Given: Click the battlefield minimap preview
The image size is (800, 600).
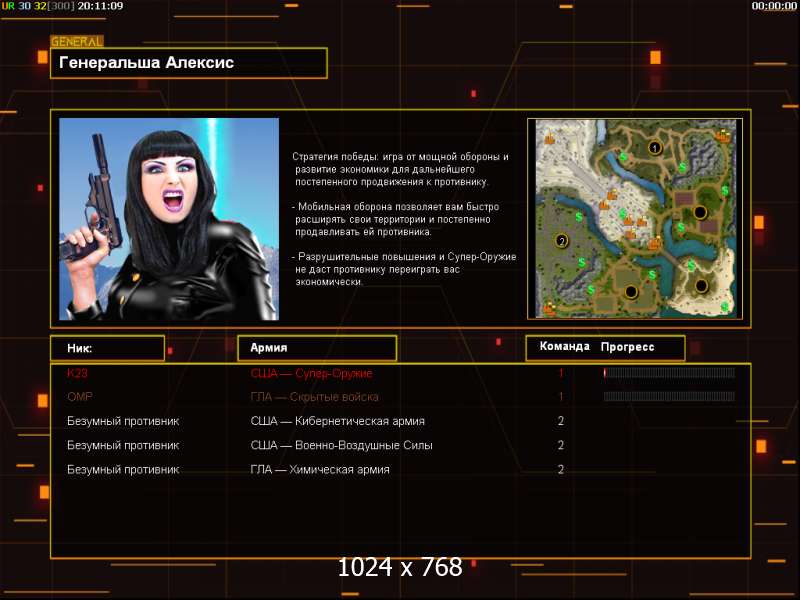Looking at the screenshot, I should click(x=635, y=219).
